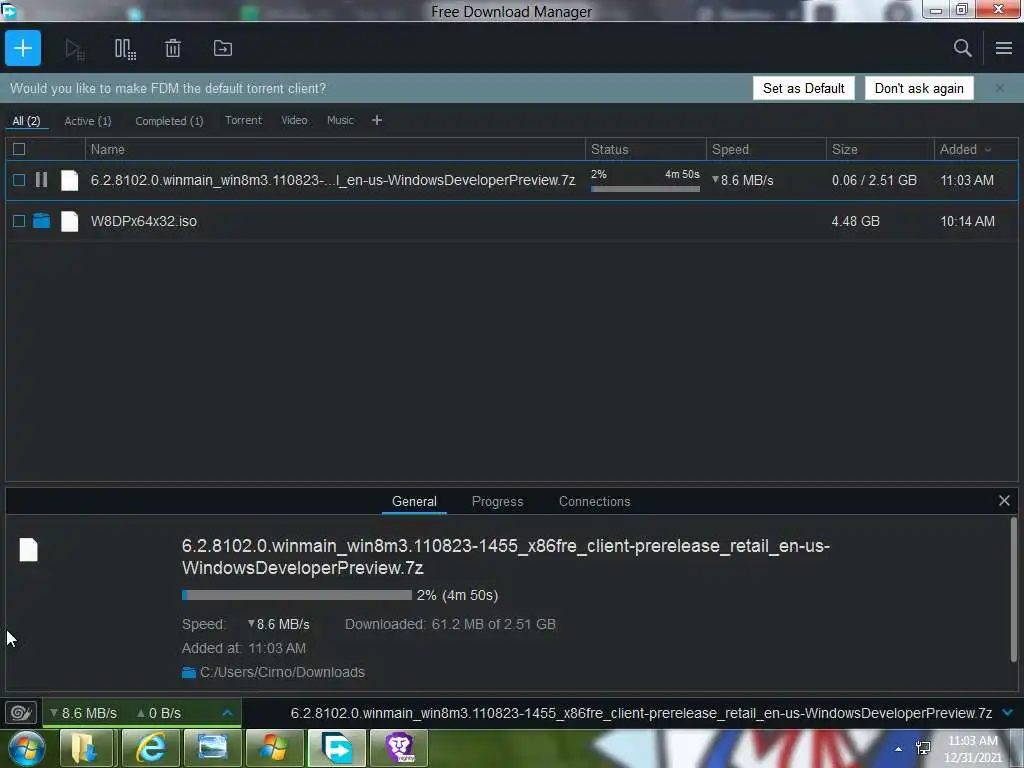Check the W8DPx64x32.iso row checkbox

click(19, 221)
